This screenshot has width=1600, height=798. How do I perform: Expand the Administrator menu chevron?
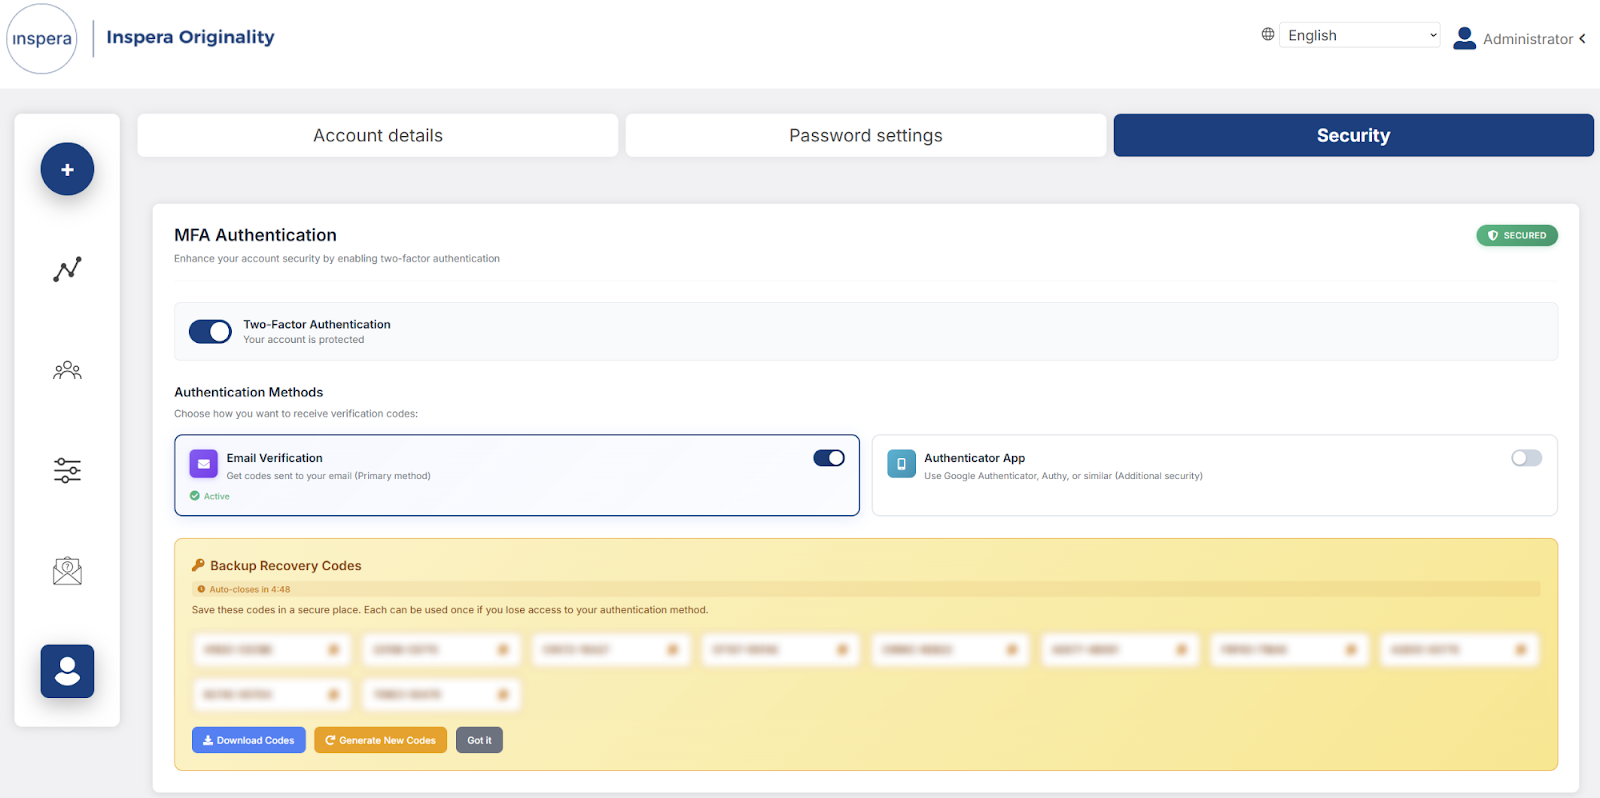(x=1582, y=39)
